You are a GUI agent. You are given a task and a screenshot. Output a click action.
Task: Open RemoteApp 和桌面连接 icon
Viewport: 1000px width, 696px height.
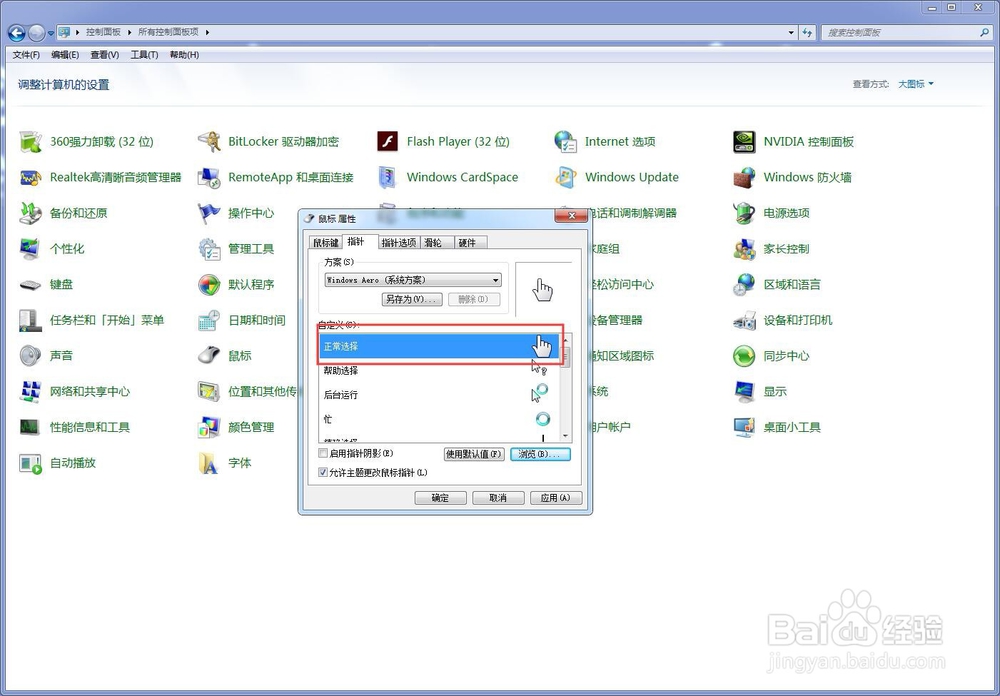pyautogui.click(x=209, y=177)
